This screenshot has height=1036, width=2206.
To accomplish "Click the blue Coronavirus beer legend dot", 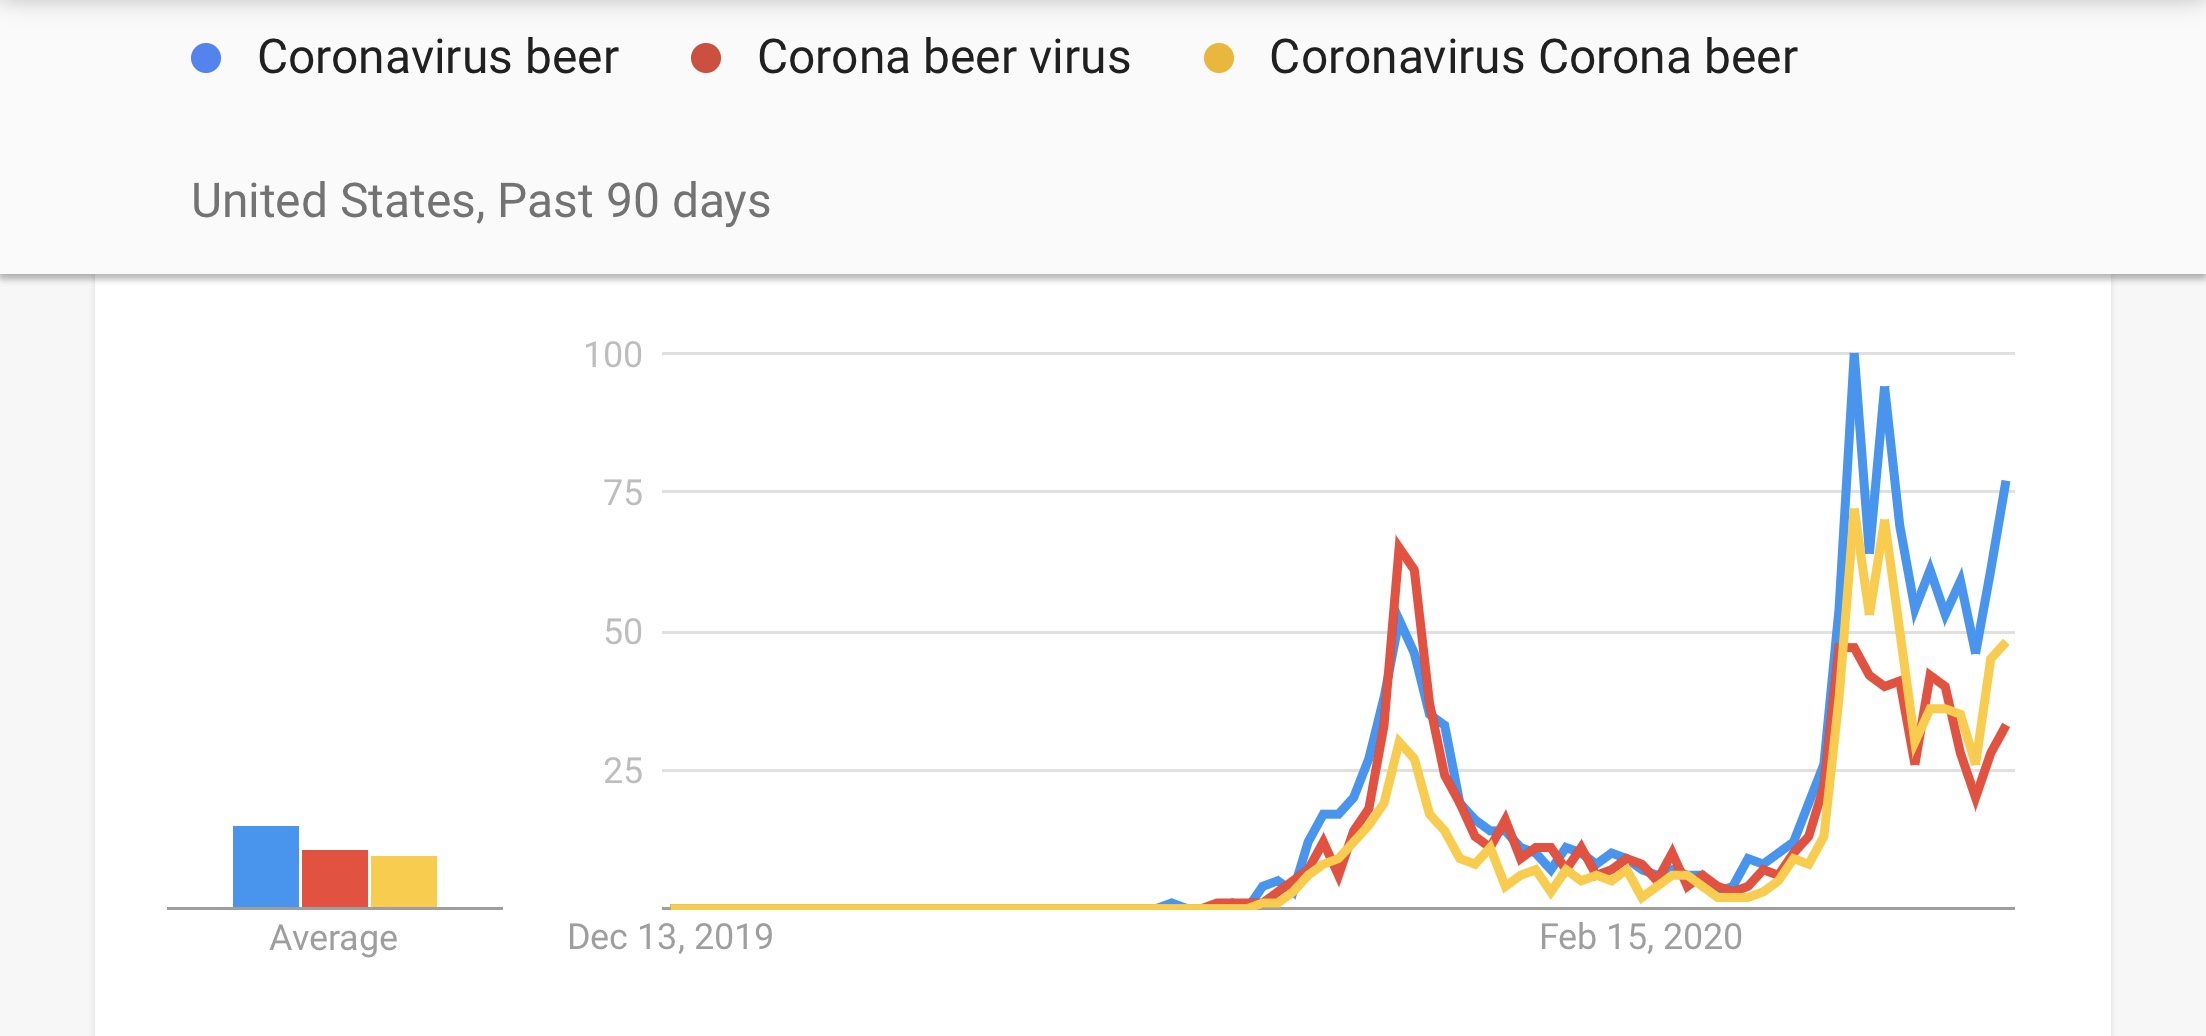I will tap(206, 58).
